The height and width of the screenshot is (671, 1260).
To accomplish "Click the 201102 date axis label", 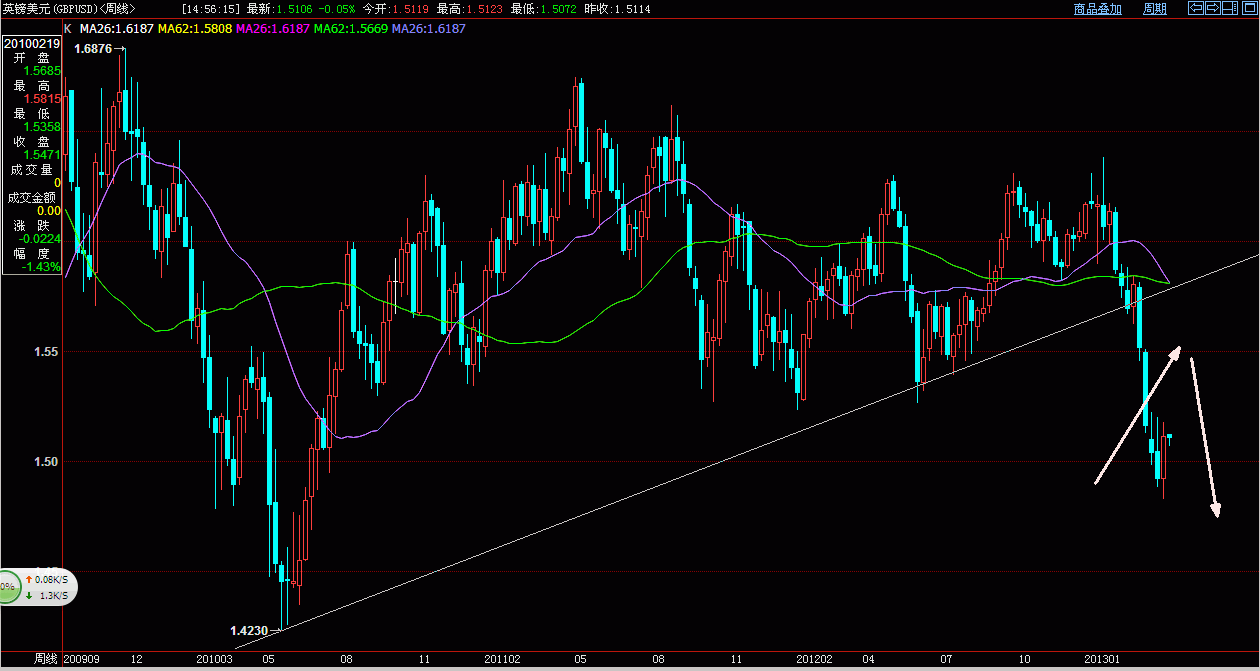I will [x=502, y=660].
